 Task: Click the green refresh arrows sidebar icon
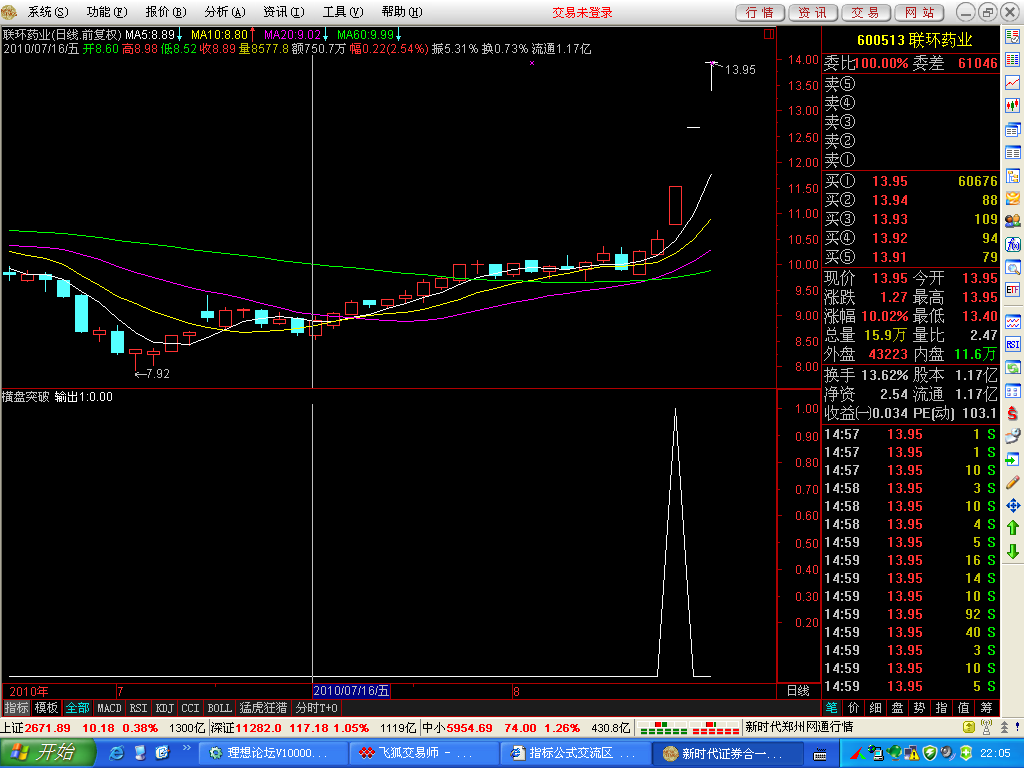coord(1012,368)
